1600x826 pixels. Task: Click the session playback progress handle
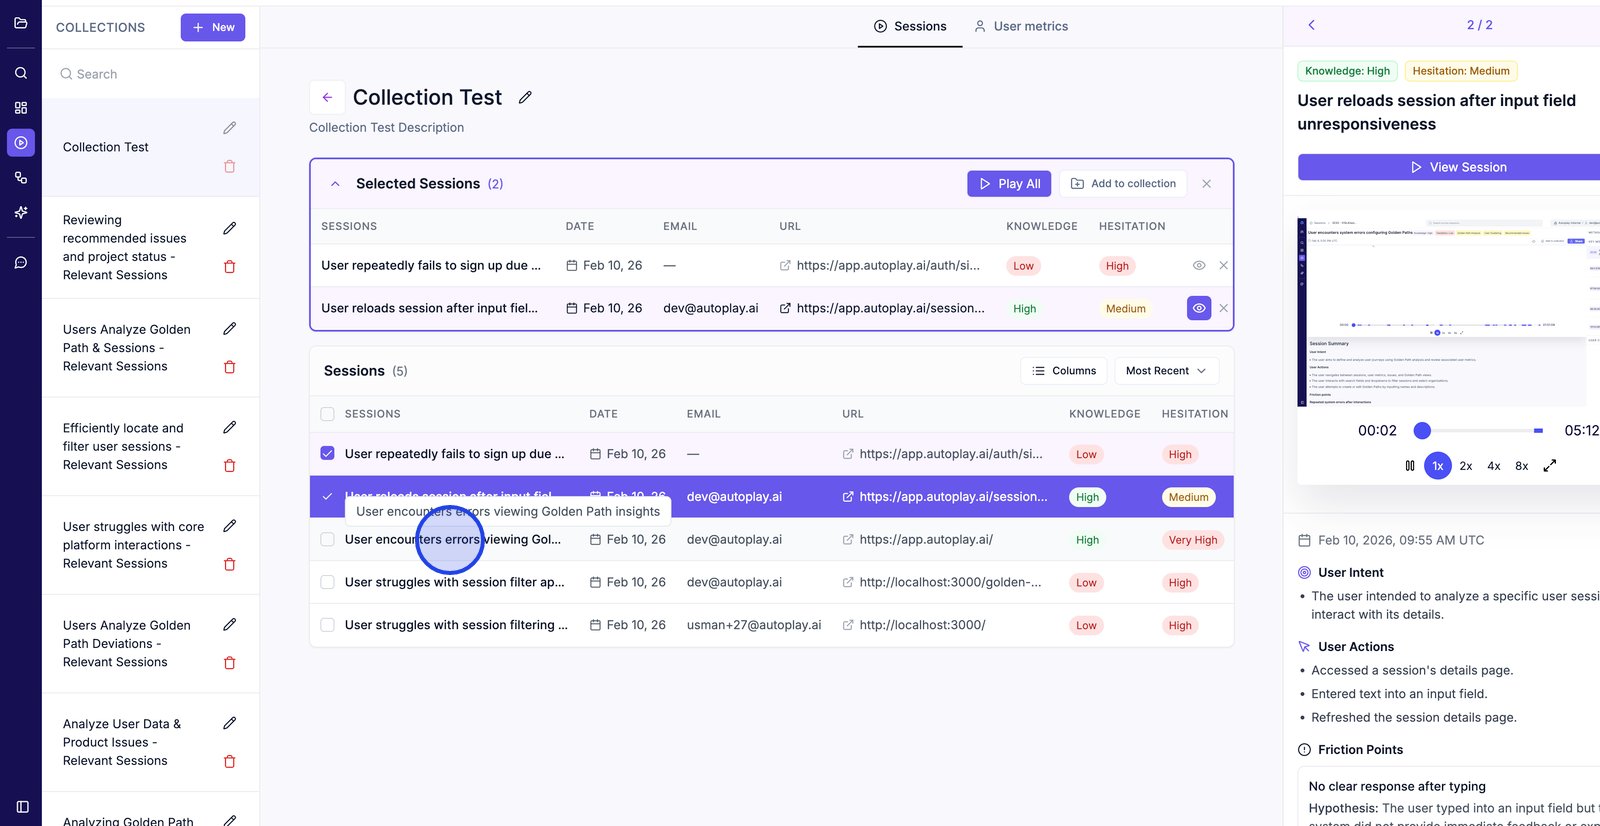(1422, 430)
